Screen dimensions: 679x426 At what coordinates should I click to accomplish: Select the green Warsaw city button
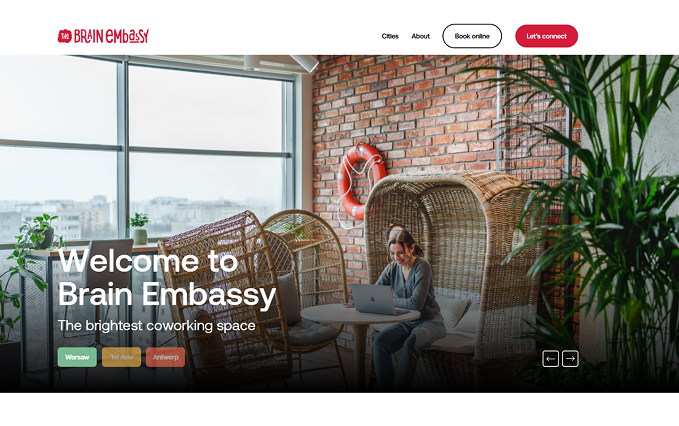[77, 357]
